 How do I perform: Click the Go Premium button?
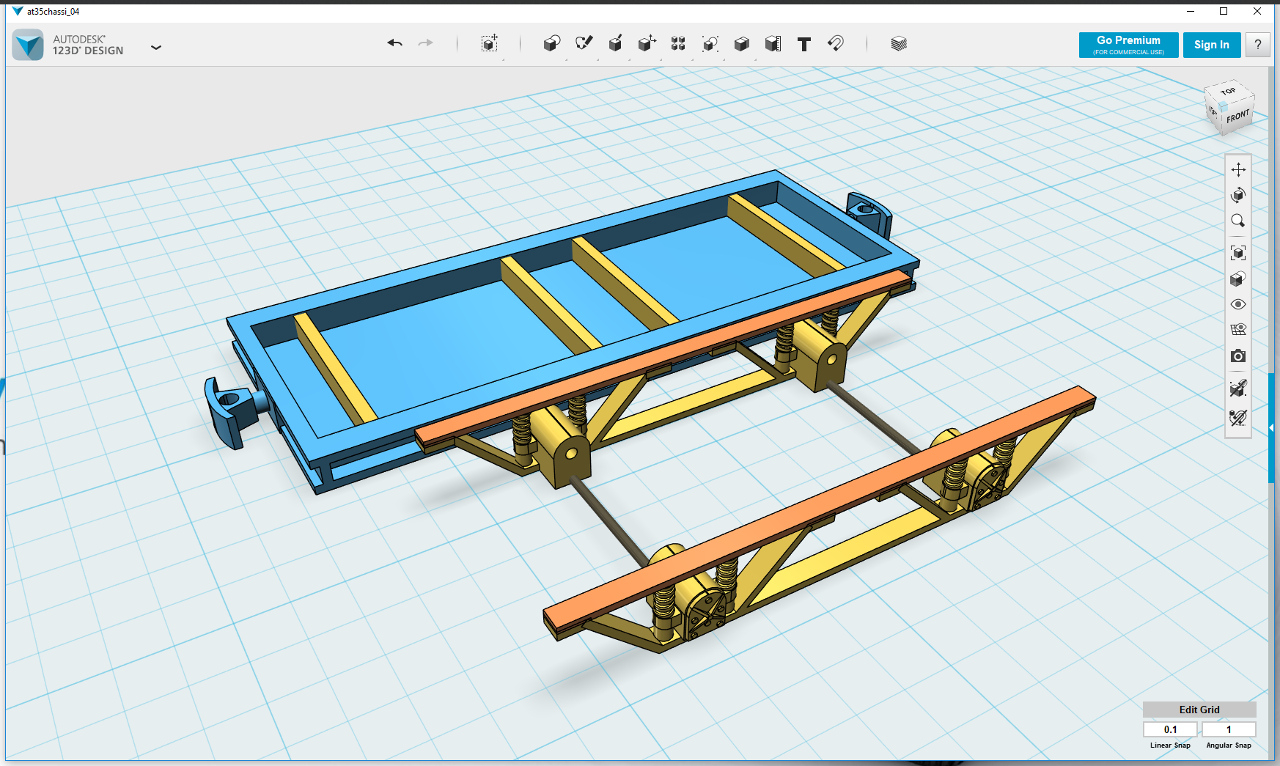tap(1128, 45)
